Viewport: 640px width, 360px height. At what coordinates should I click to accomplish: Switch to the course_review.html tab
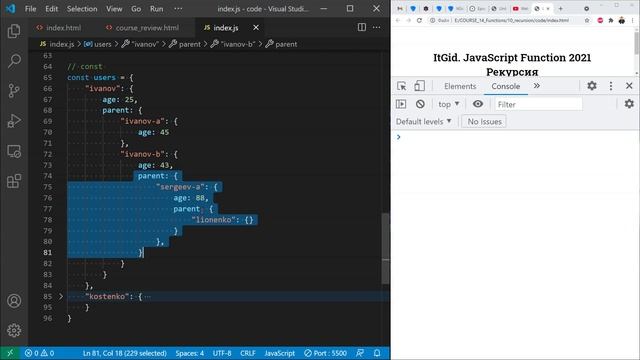147,28
